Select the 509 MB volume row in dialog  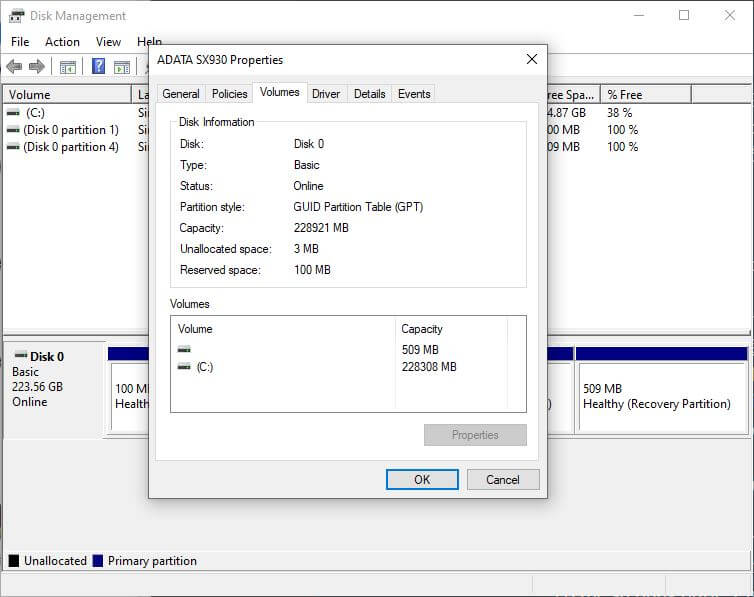[341, 349]
